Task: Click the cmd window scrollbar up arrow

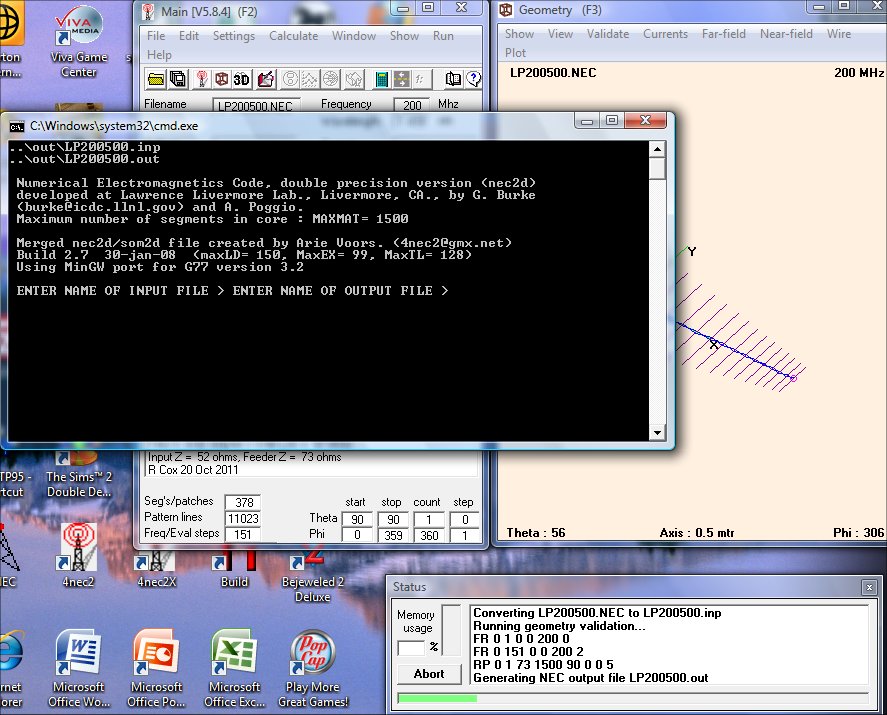Action: (x=657, y=148)
